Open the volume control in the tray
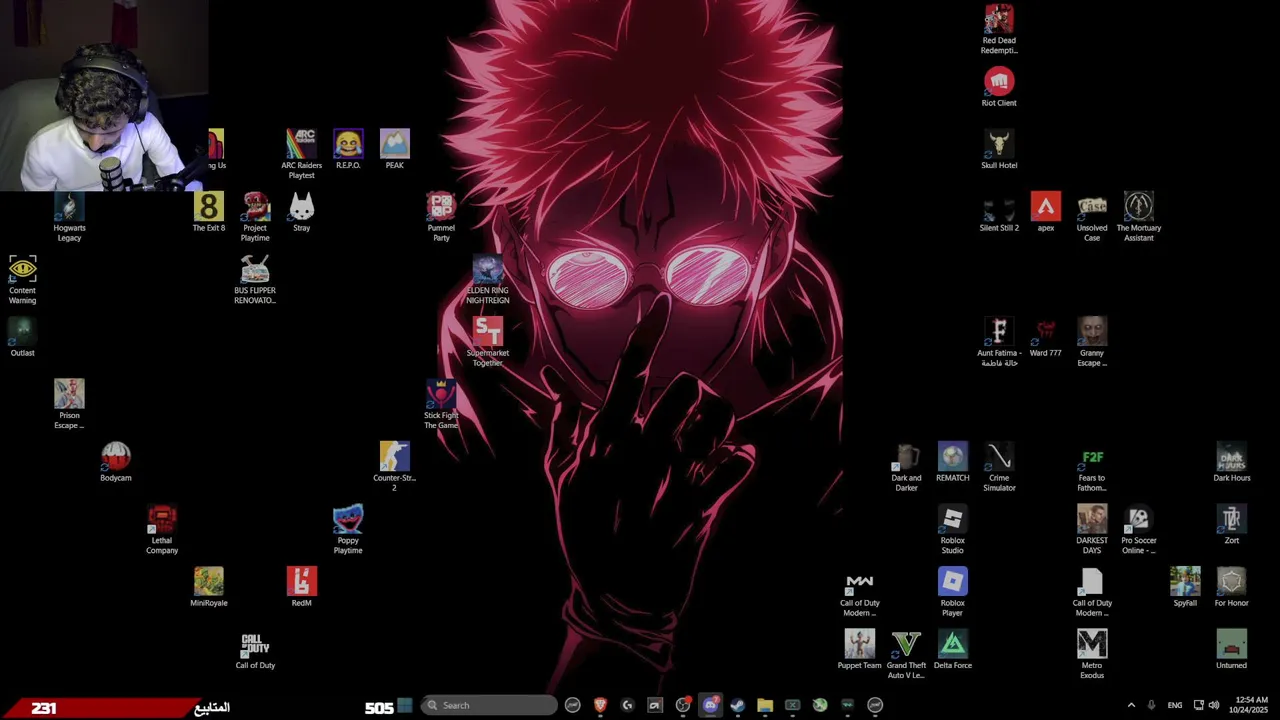The height and width of the screenshot is (720, 1280). [x=1214, y=705]
